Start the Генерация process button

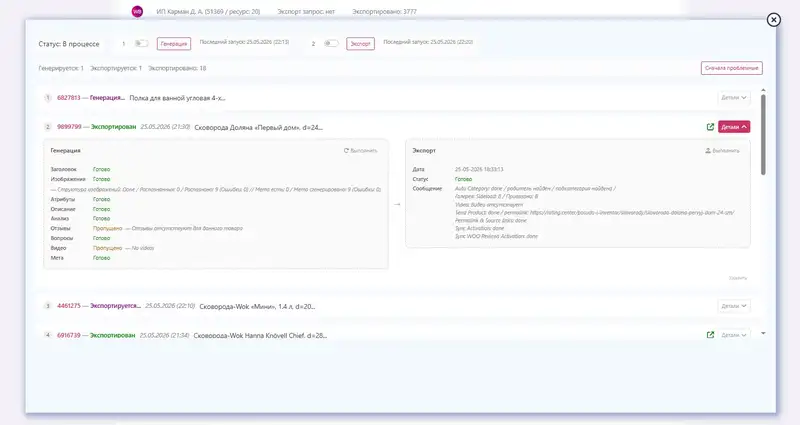click(x=174, y=44)
